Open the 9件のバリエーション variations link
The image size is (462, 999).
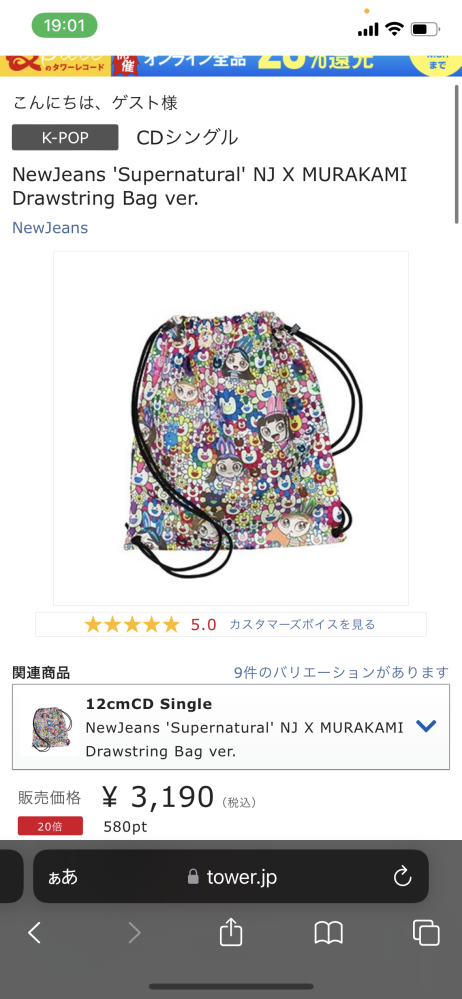click(341, 672)
